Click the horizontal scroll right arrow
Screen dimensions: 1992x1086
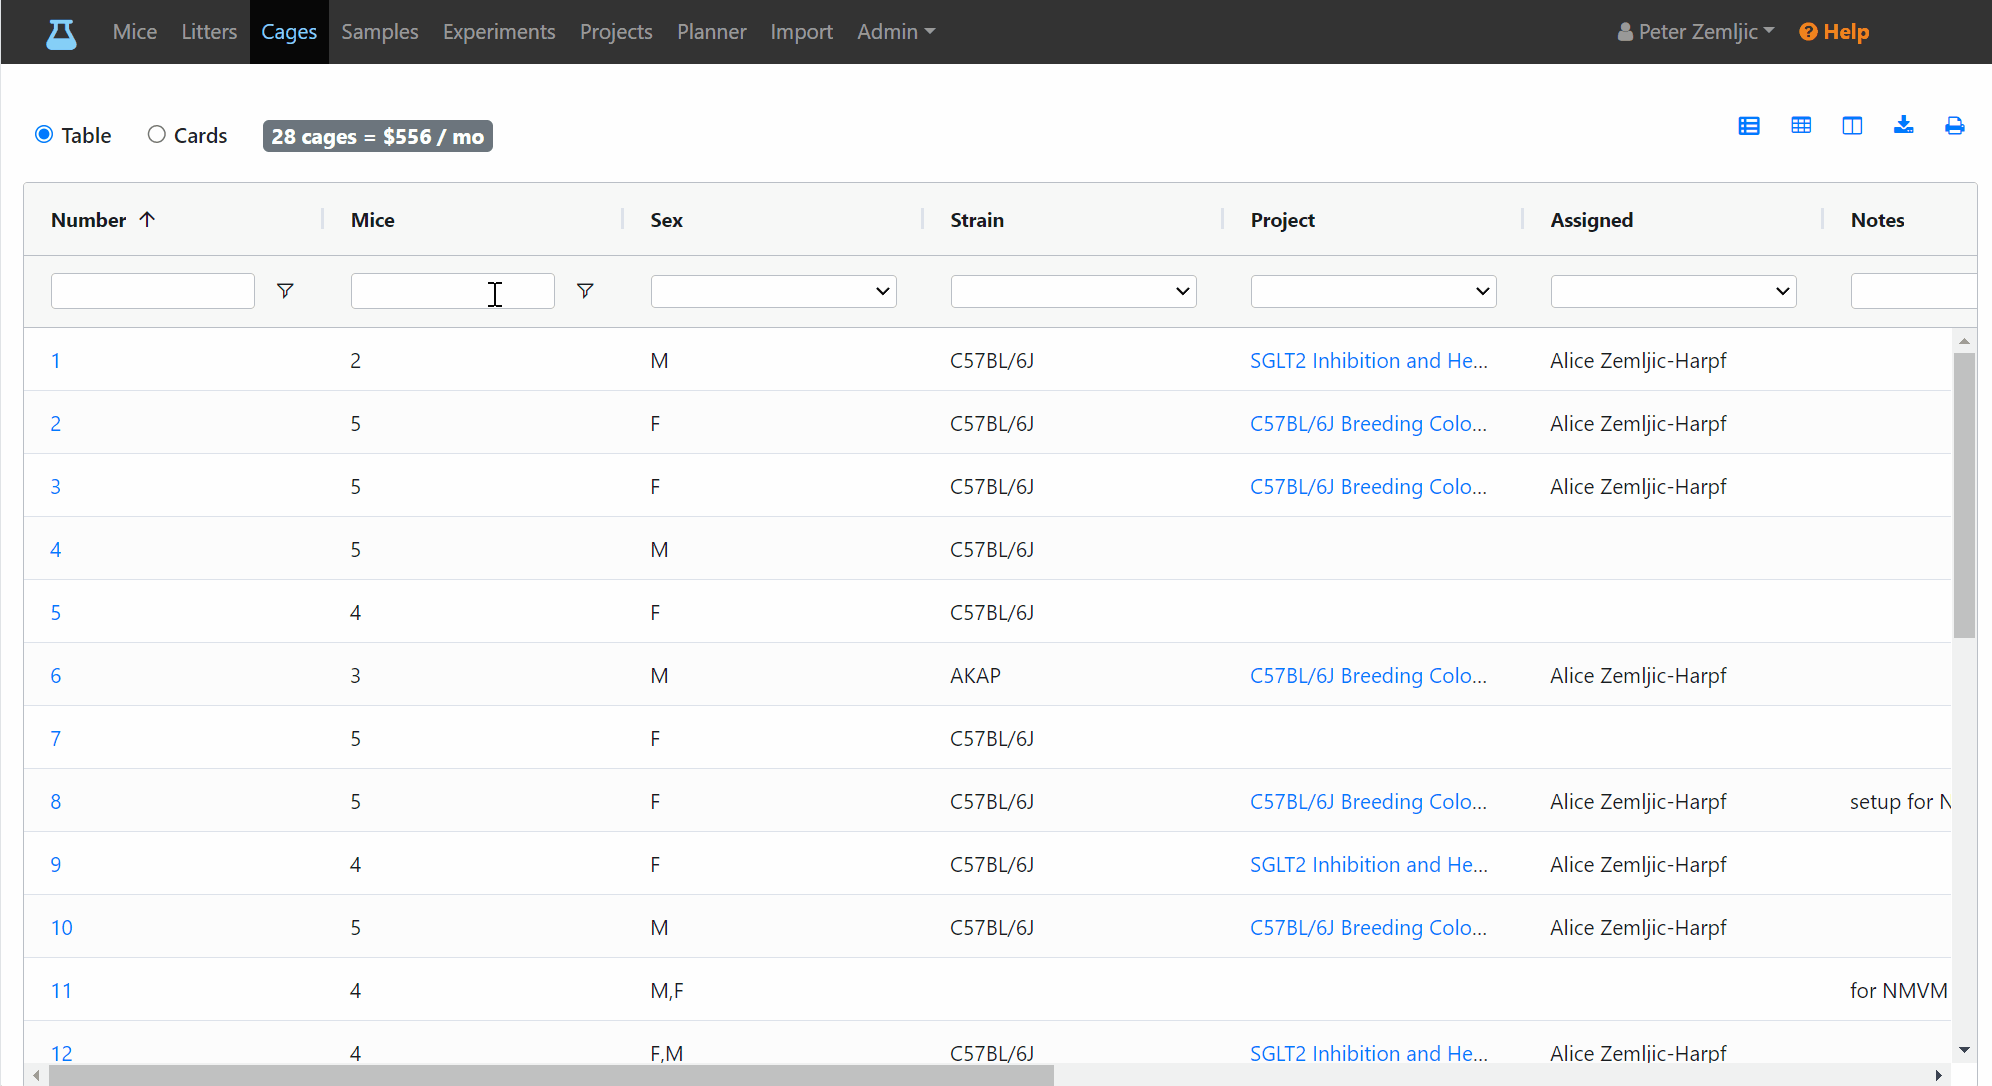pos(1939,1075)
